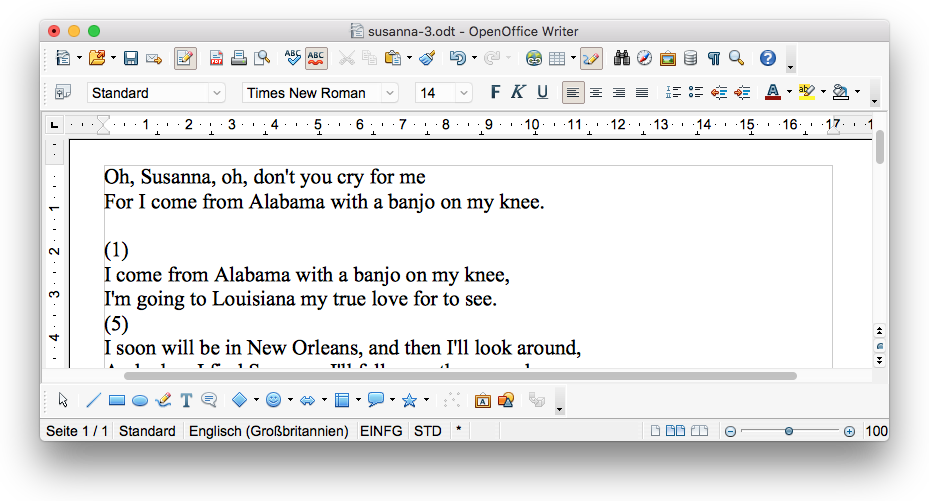Apply yellow Highlighting color icon
The height and width of the screenshot is (501, 929).
pyautogui.click(x=806, y=92)
